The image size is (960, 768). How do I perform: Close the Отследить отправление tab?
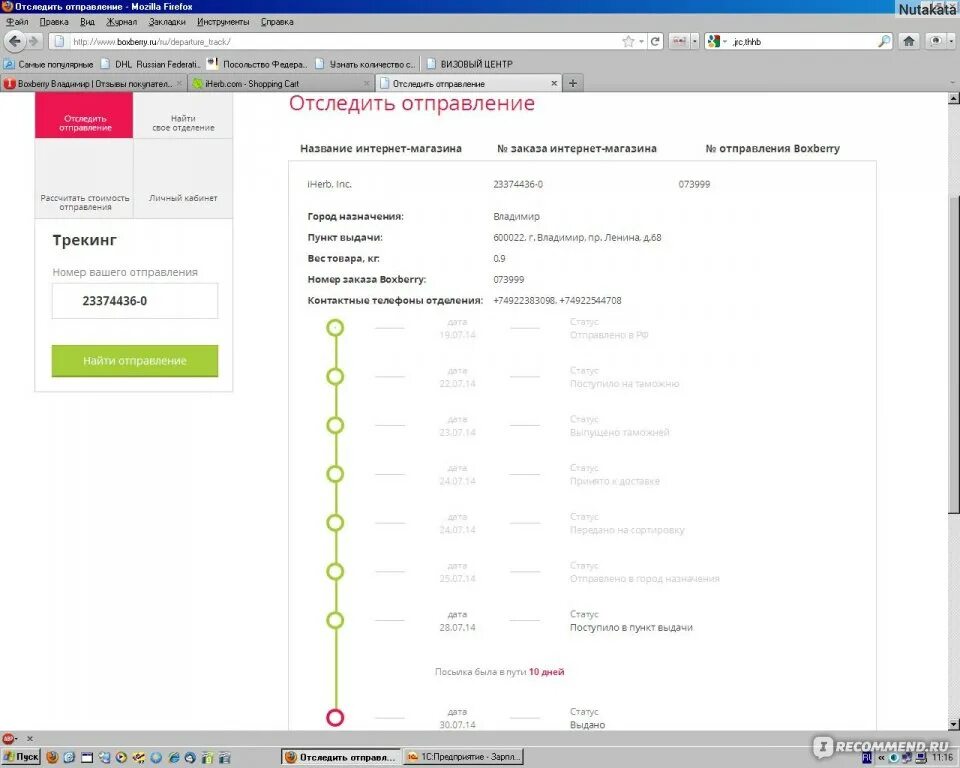554,83
